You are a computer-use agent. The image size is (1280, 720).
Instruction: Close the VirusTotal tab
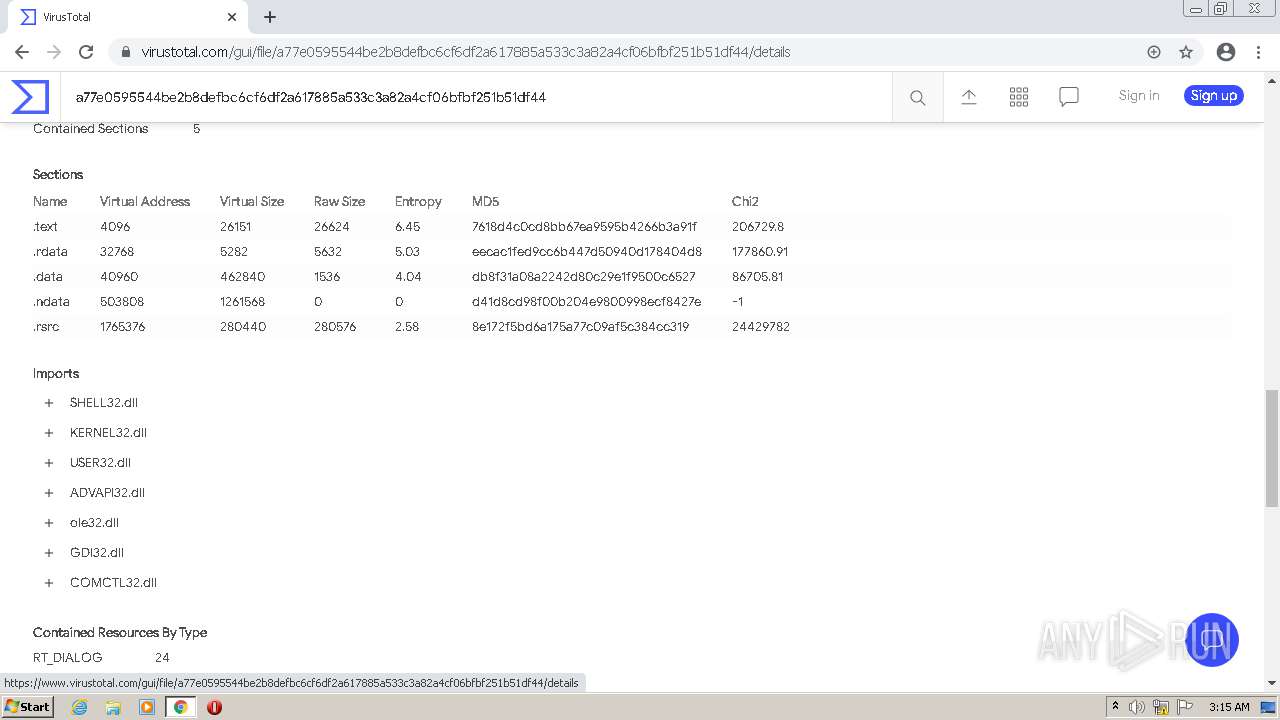232,17
